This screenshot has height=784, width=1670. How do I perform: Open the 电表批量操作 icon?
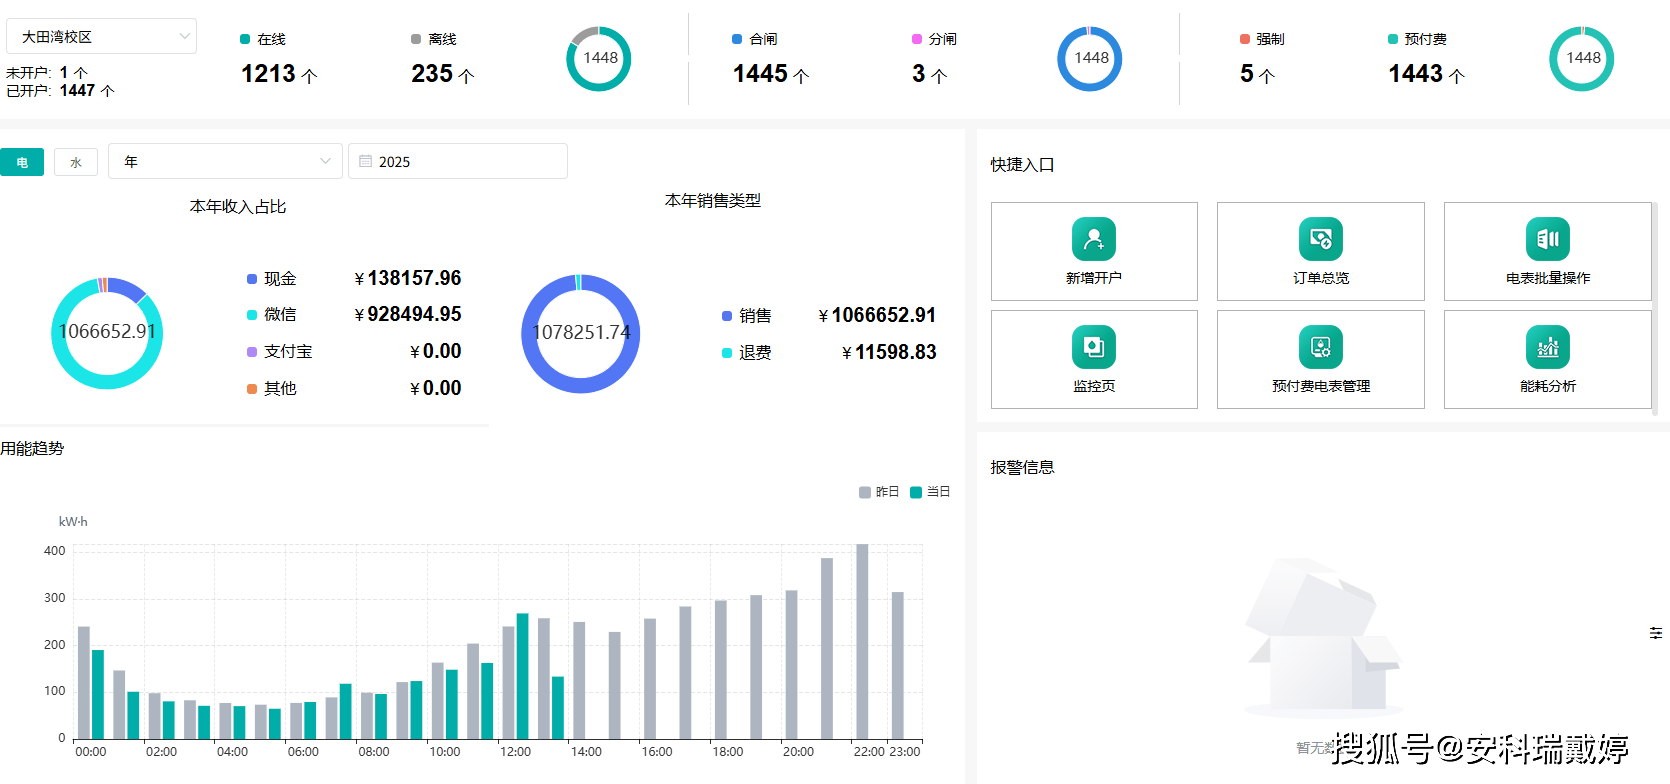click(1548, 239)
